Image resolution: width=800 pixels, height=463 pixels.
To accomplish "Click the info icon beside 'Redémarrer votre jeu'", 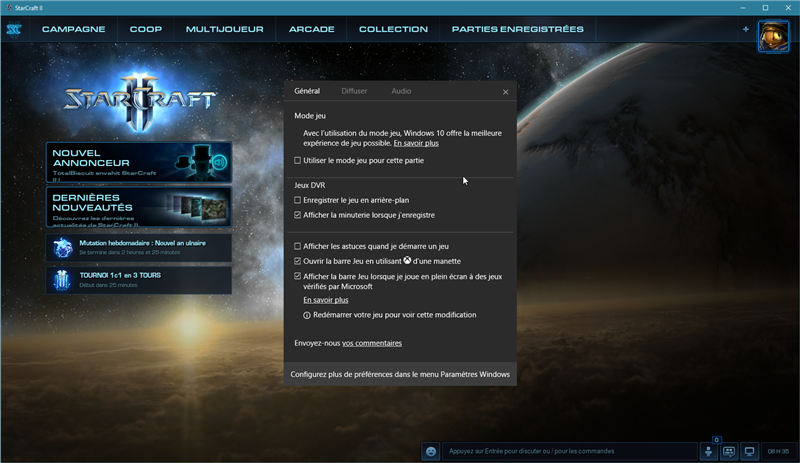I will [307, 315].
